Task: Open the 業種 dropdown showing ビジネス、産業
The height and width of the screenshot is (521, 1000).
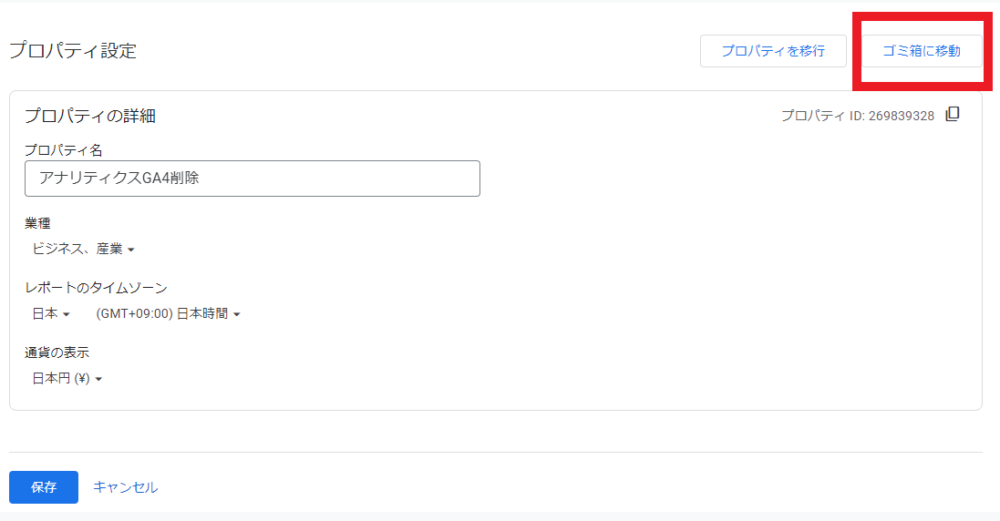Action: (83, 249)
